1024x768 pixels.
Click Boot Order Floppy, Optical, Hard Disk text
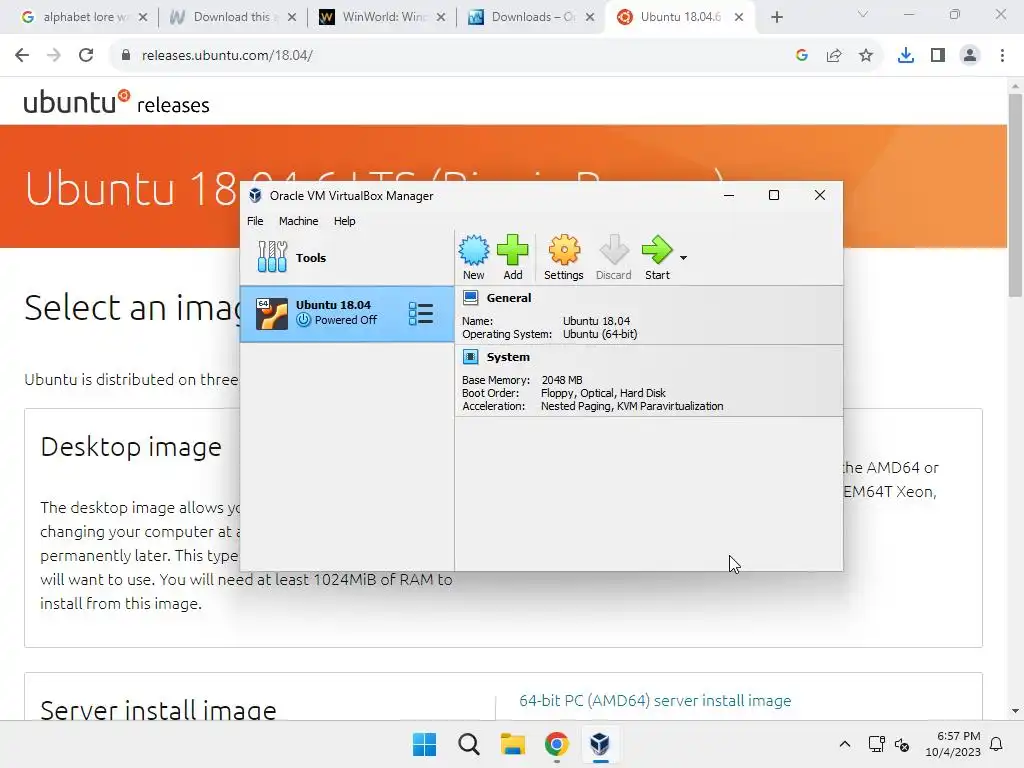603,392
